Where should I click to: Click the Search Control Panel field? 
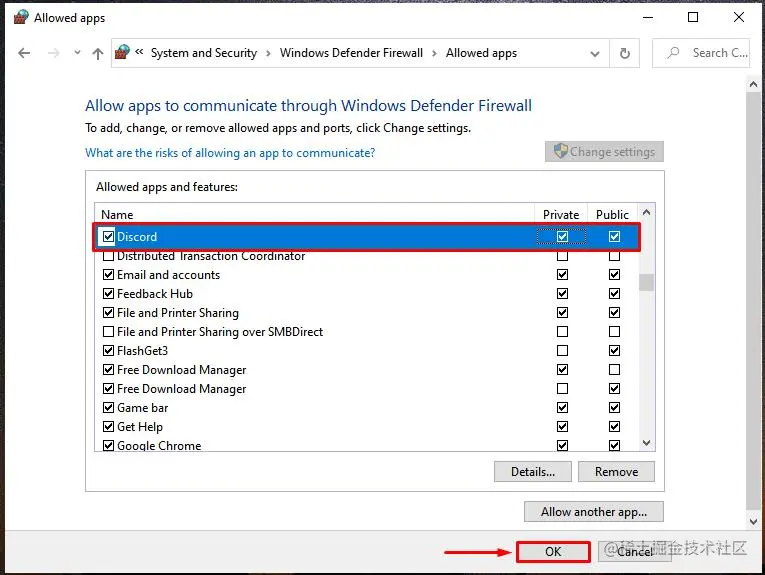701,53
